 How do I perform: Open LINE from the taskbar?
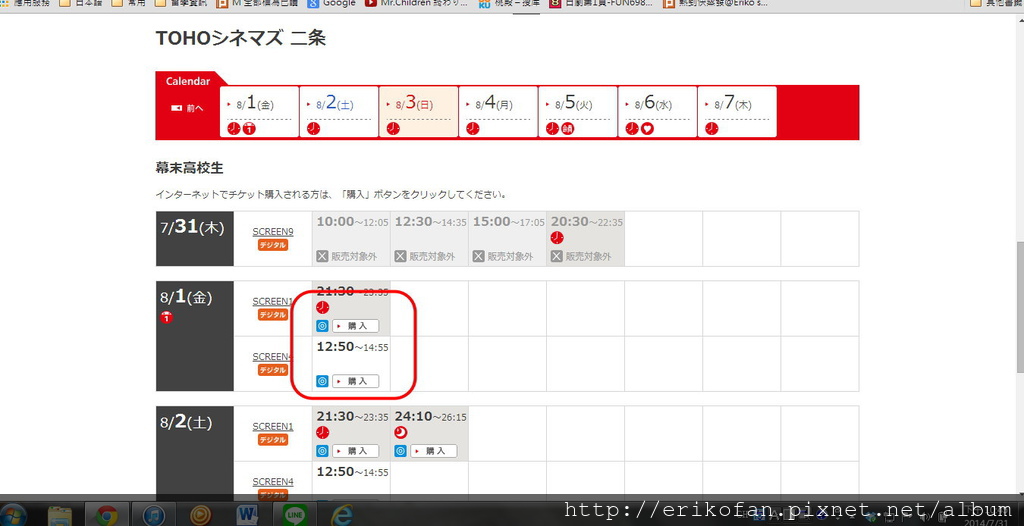(x=295, y=515)
